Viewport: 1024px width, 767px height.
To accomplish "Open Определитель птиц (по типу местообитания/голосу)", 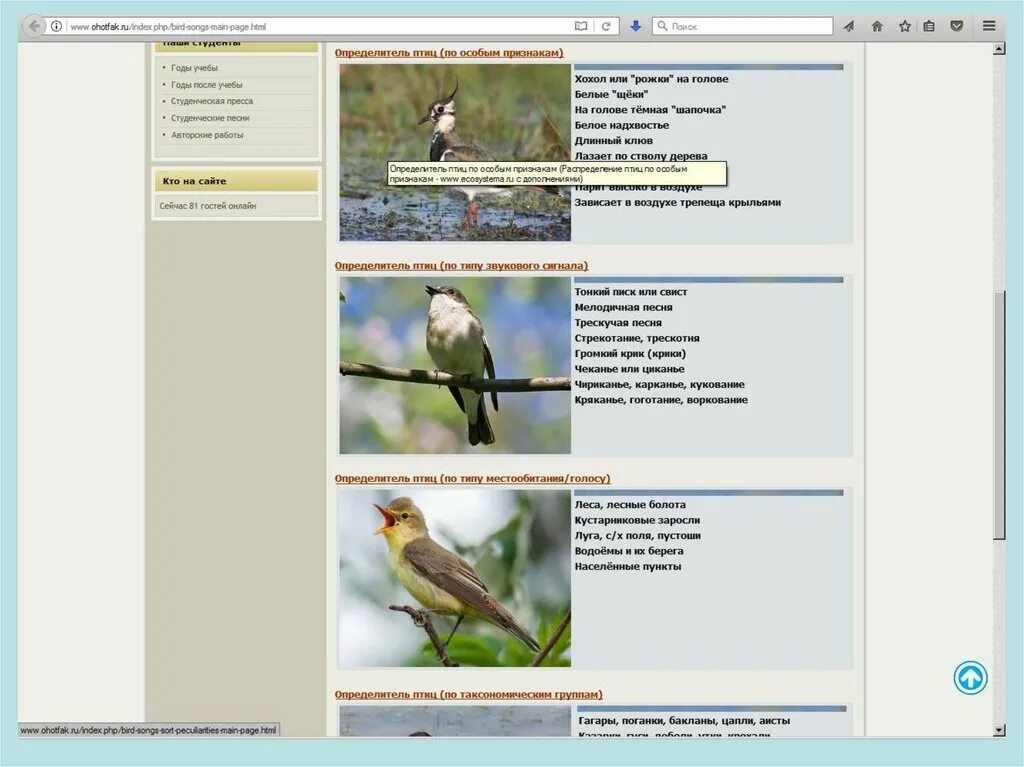I will (x=472, y=479).
